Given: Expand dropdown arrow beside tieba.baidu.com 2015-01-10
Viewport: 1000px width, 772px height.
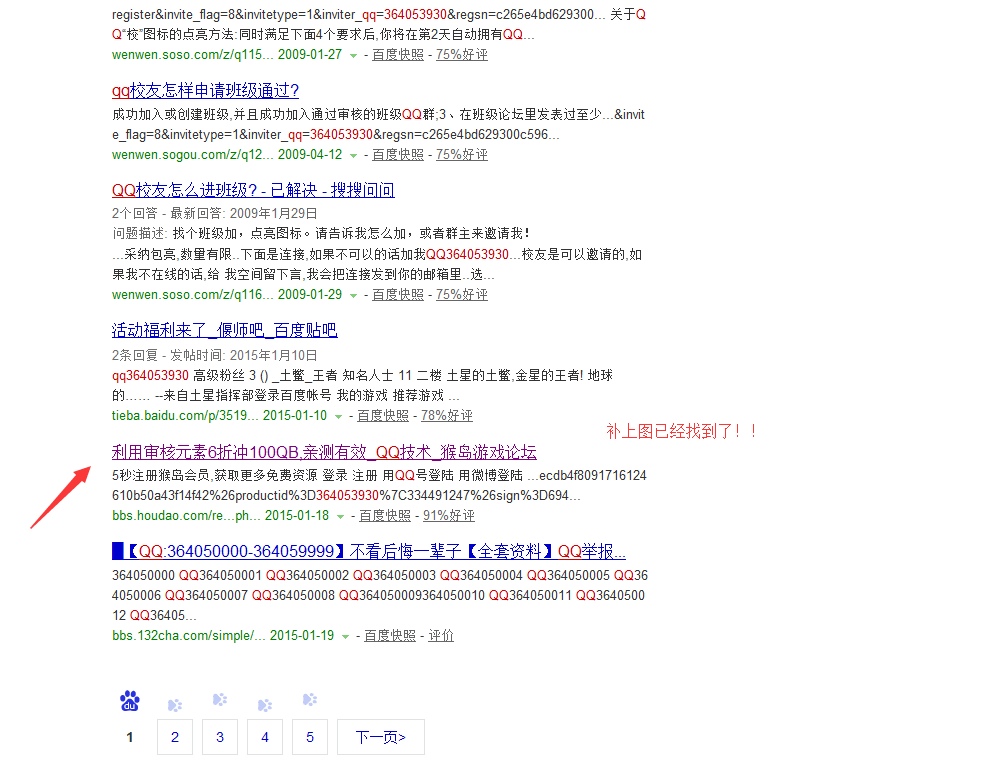Looking at the screenshot, I should (x=339, y=417).
